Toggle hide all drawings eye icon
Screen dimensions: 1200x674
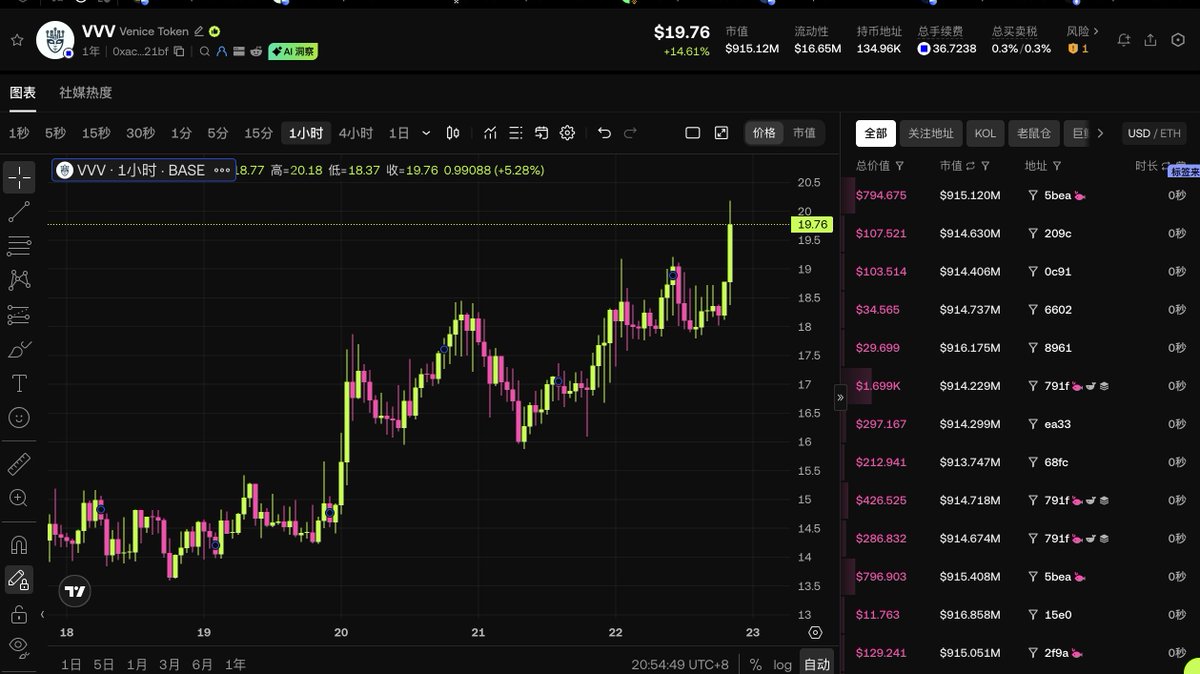tap(19, 647)
